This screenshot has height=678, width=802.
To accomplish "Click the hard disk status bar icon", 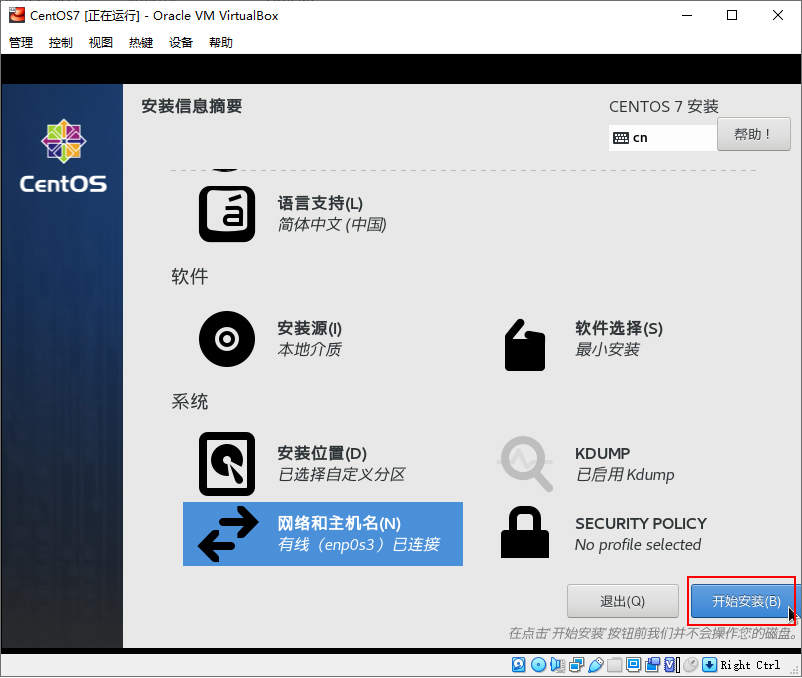I will tap(519, 665).
